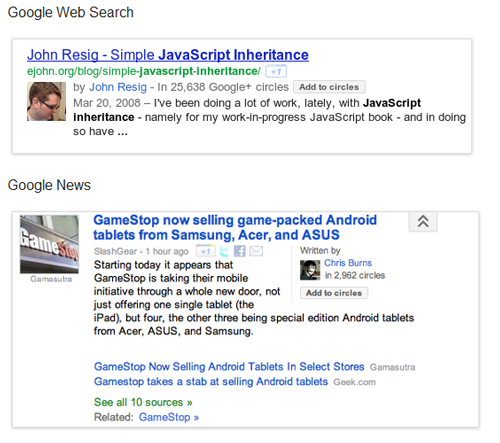Open the Related GameStop link

[169, 417]
